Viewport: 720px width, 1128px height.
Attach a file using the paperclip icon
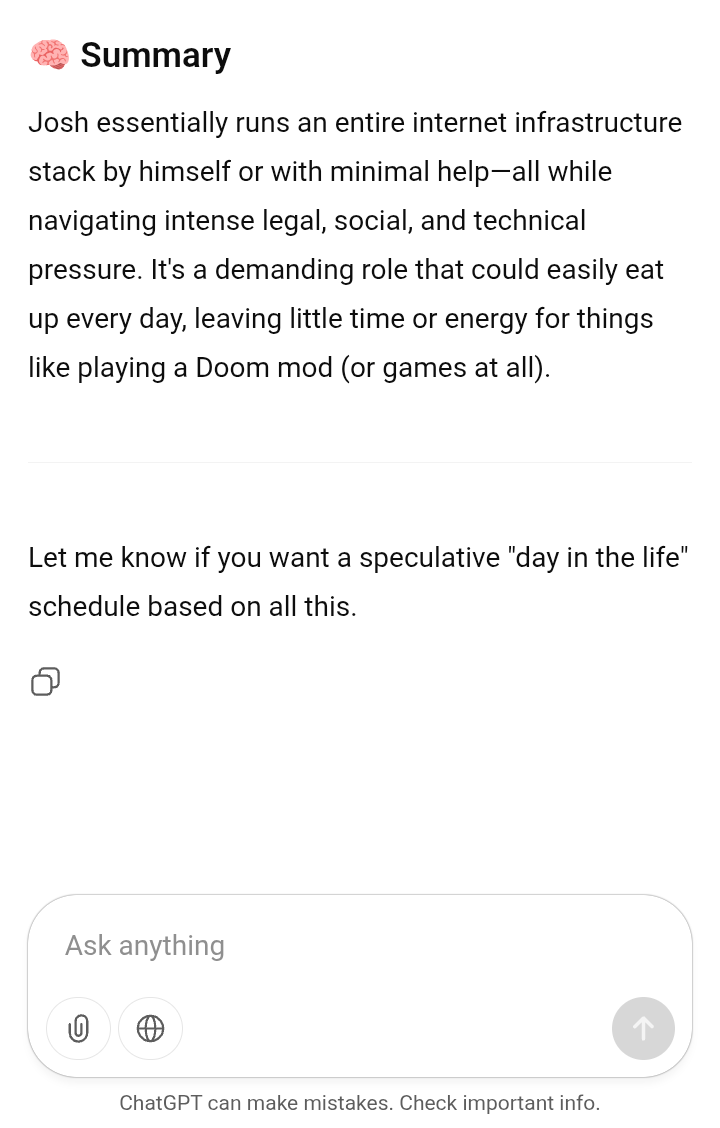point(78,1029)
